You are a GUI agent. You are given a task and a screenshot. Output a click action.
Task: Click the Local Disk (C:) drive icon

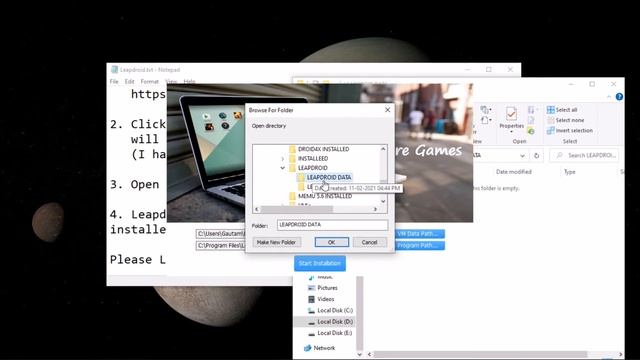pos(311,311)
